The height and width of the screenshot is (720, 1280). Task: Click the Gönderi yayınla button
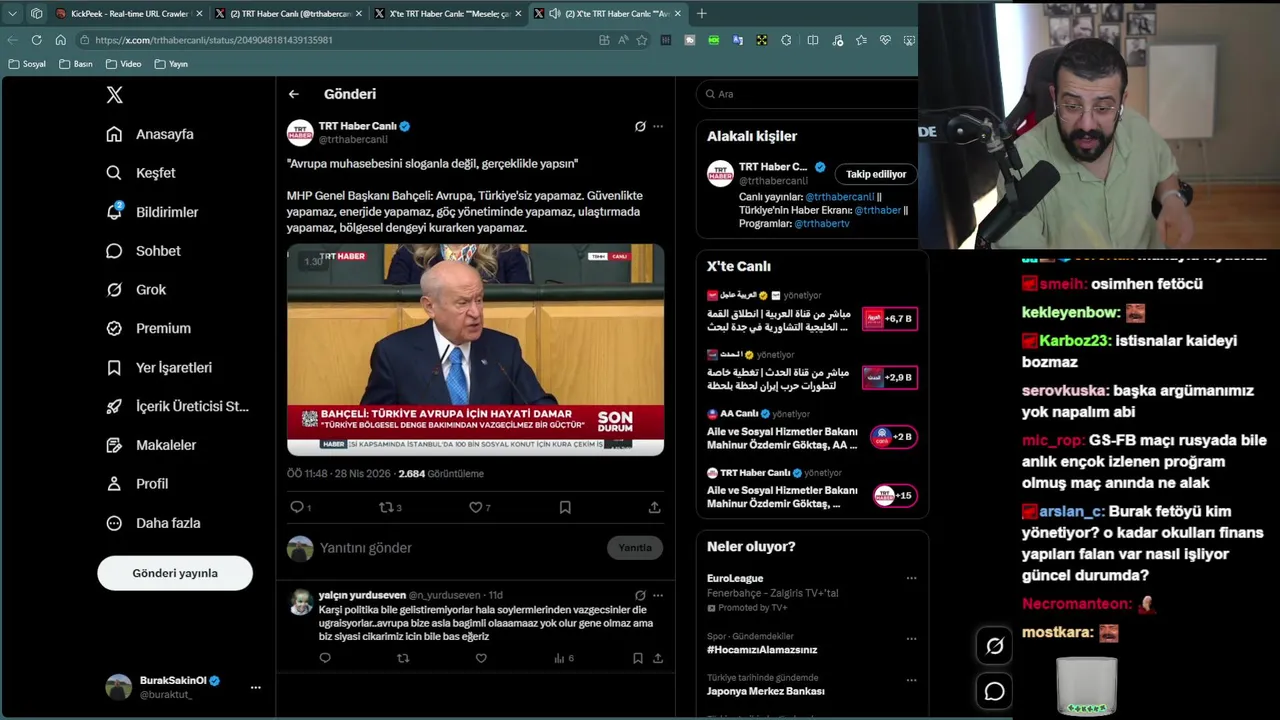click(175, 573)
